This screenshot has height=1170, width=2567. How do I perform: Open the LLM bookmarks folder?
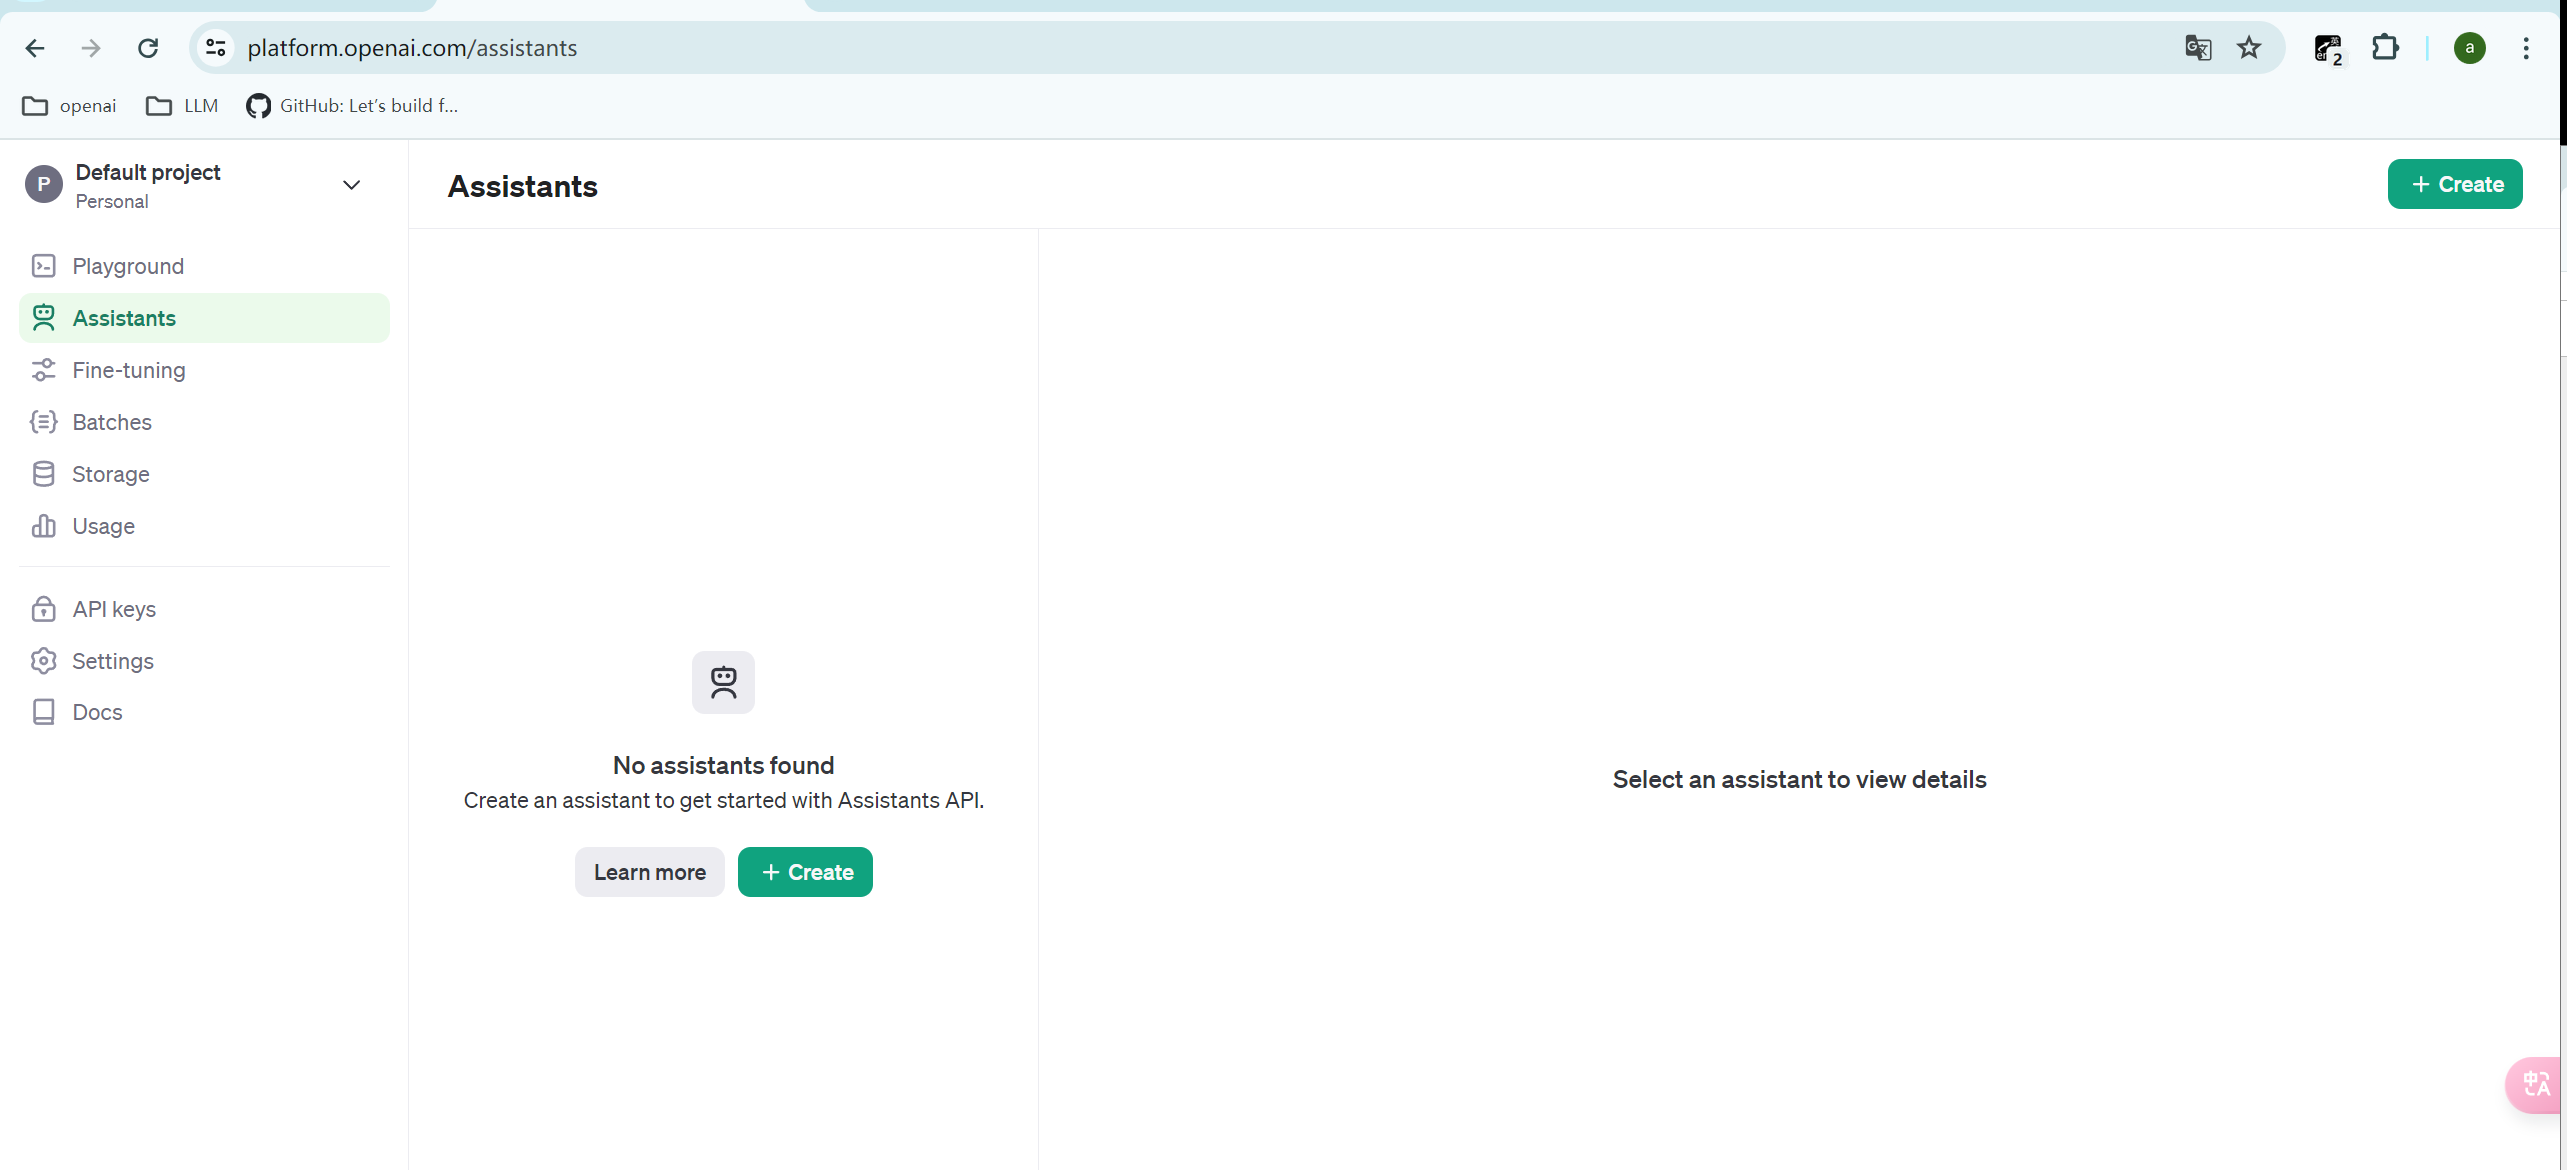(182, 106)
